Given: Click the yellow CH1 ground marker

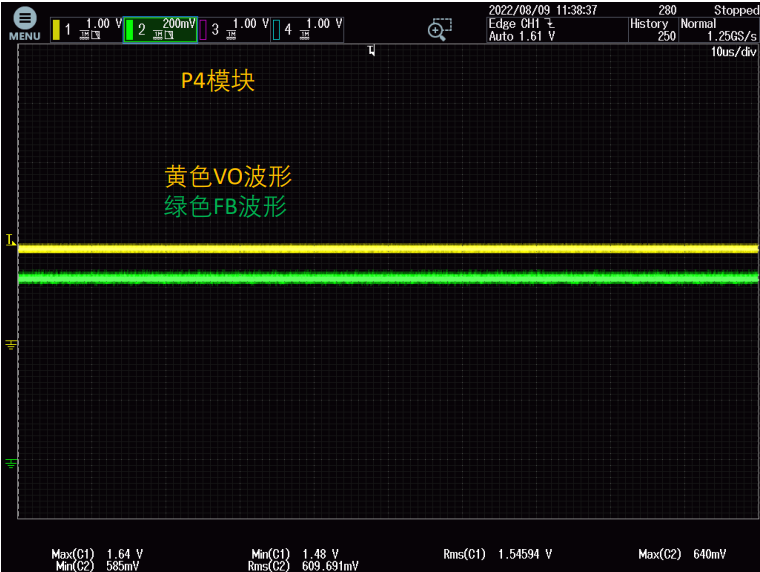Looking at the screenshot, I should [12, 344].
